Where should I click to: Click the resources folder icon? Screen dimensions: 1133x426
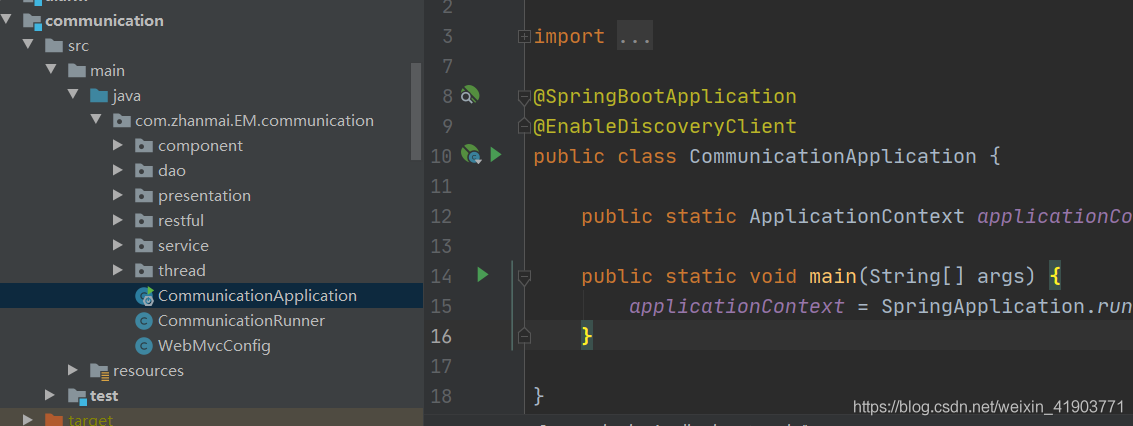[100, 371]
